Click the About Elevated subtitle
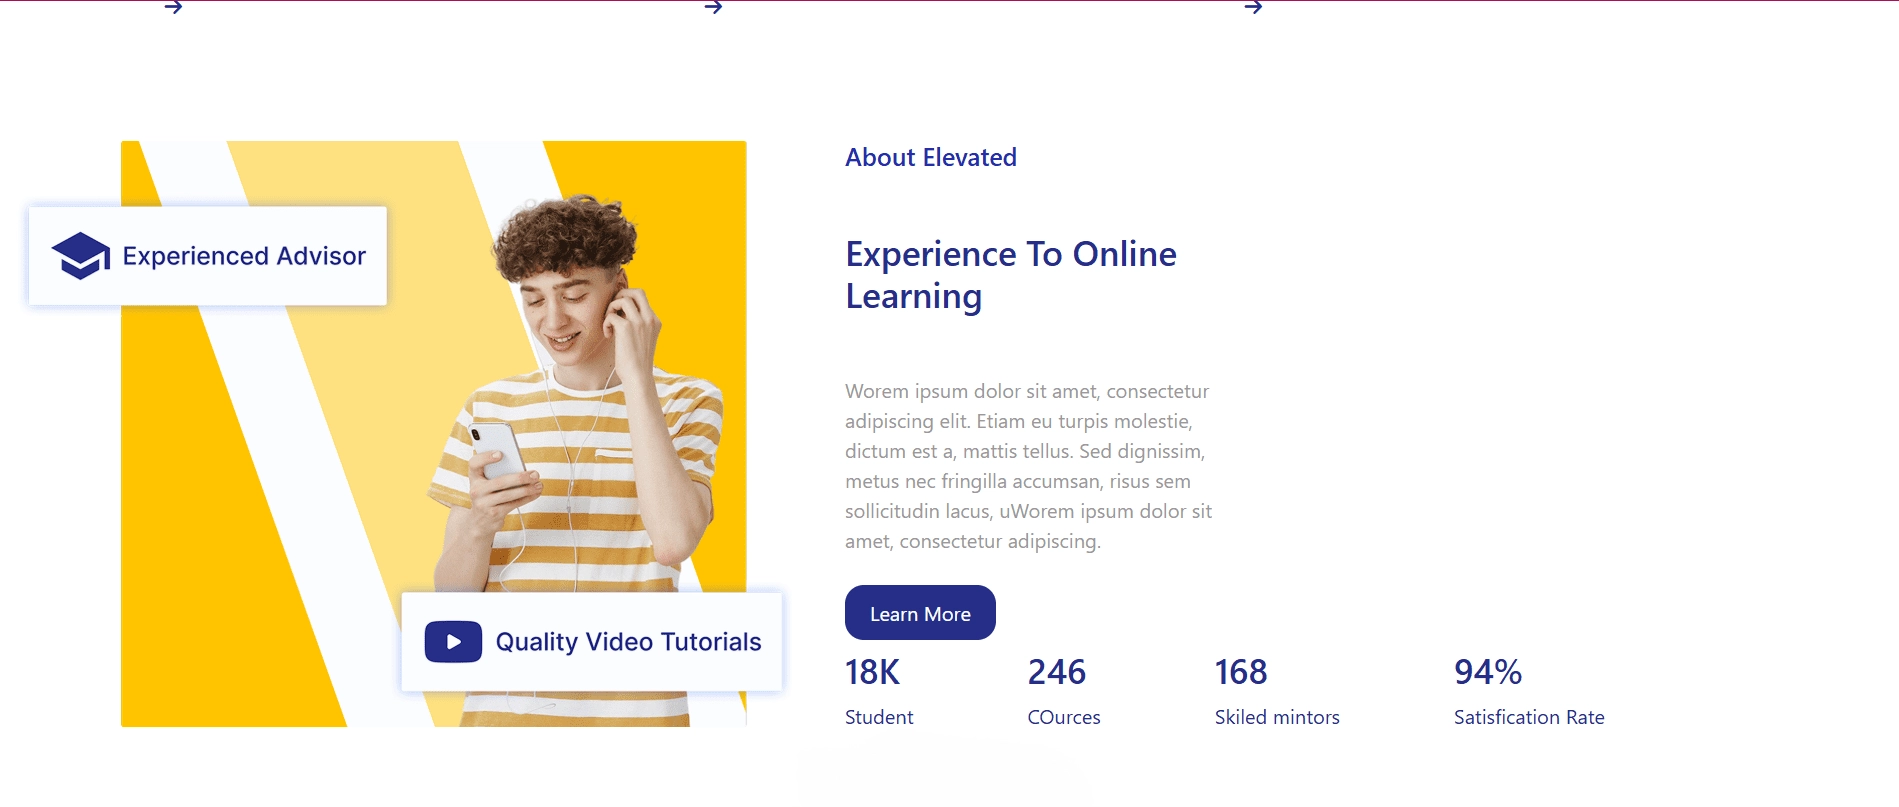This screenshot has height=807, width=1899. pyautogui.click(x=930, y=158)
